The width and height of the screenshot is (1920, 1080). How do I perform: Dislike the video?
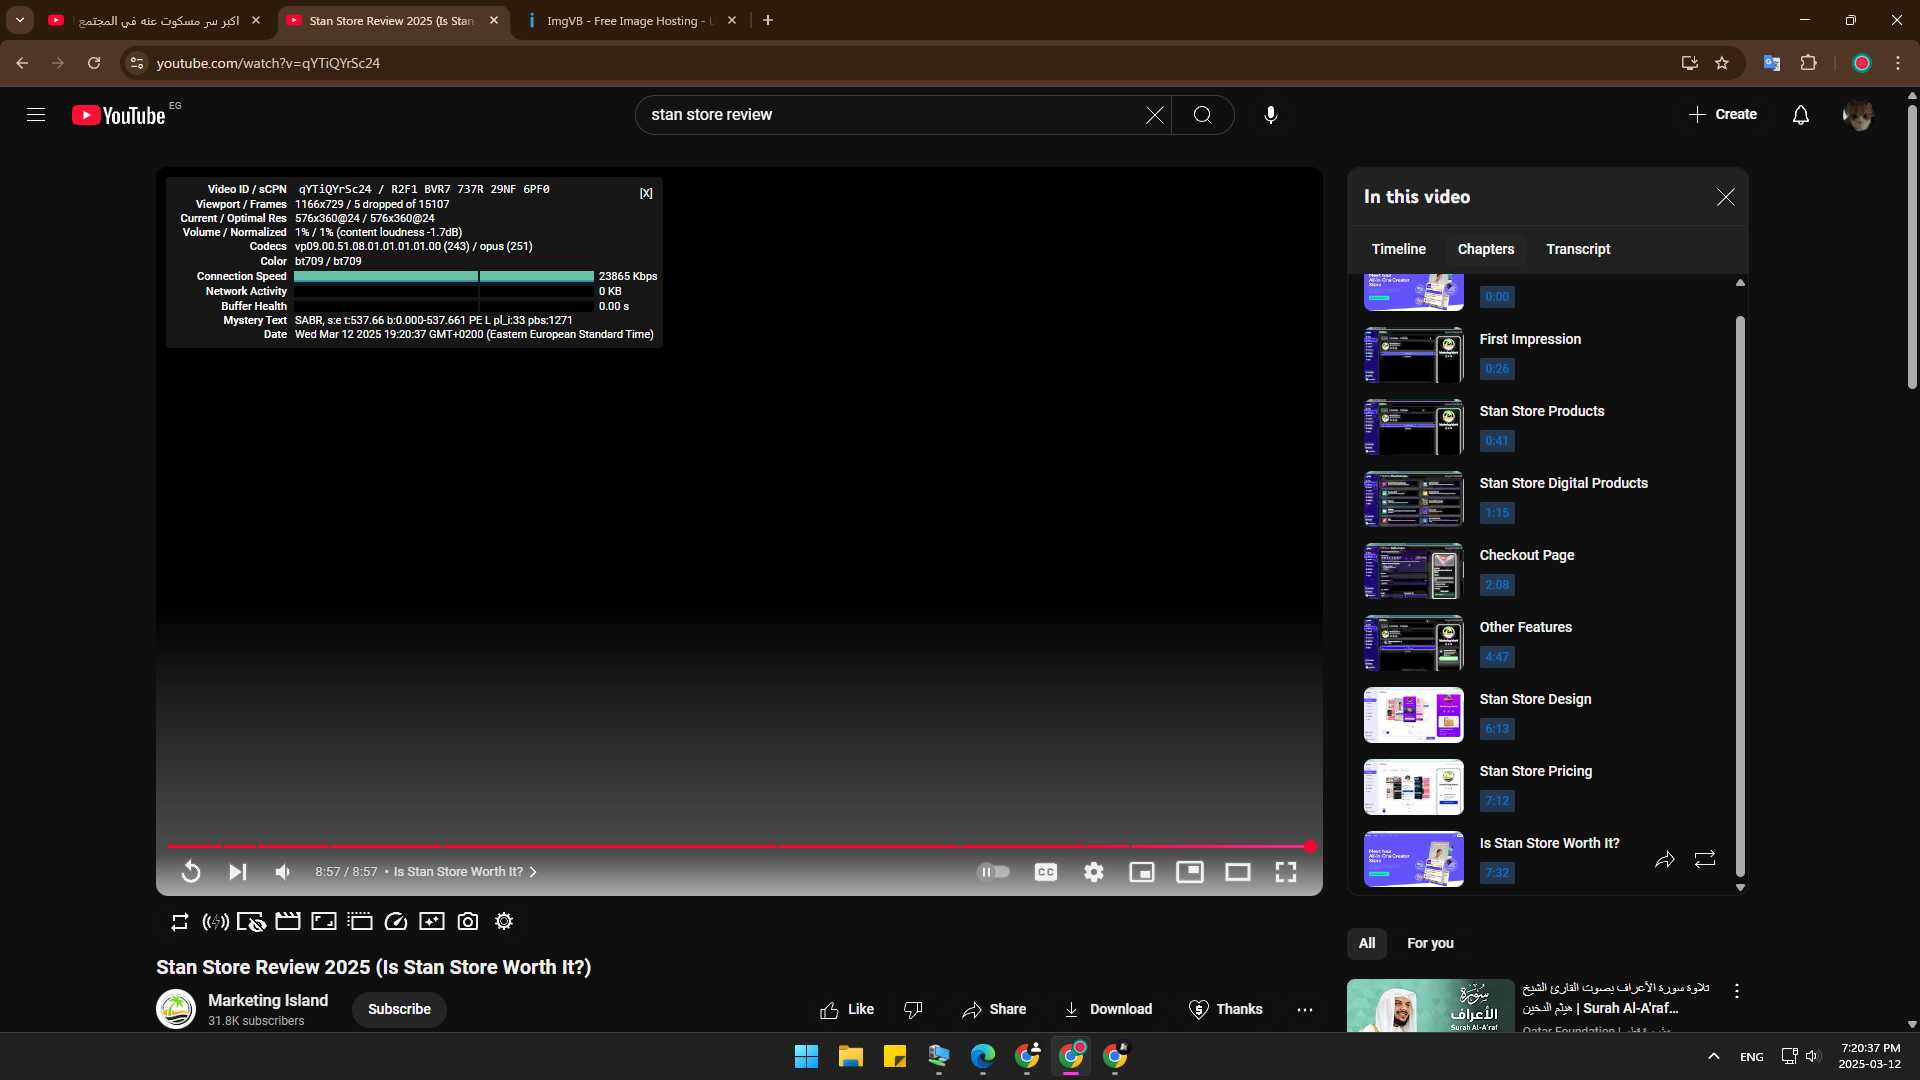[912, 1010]
